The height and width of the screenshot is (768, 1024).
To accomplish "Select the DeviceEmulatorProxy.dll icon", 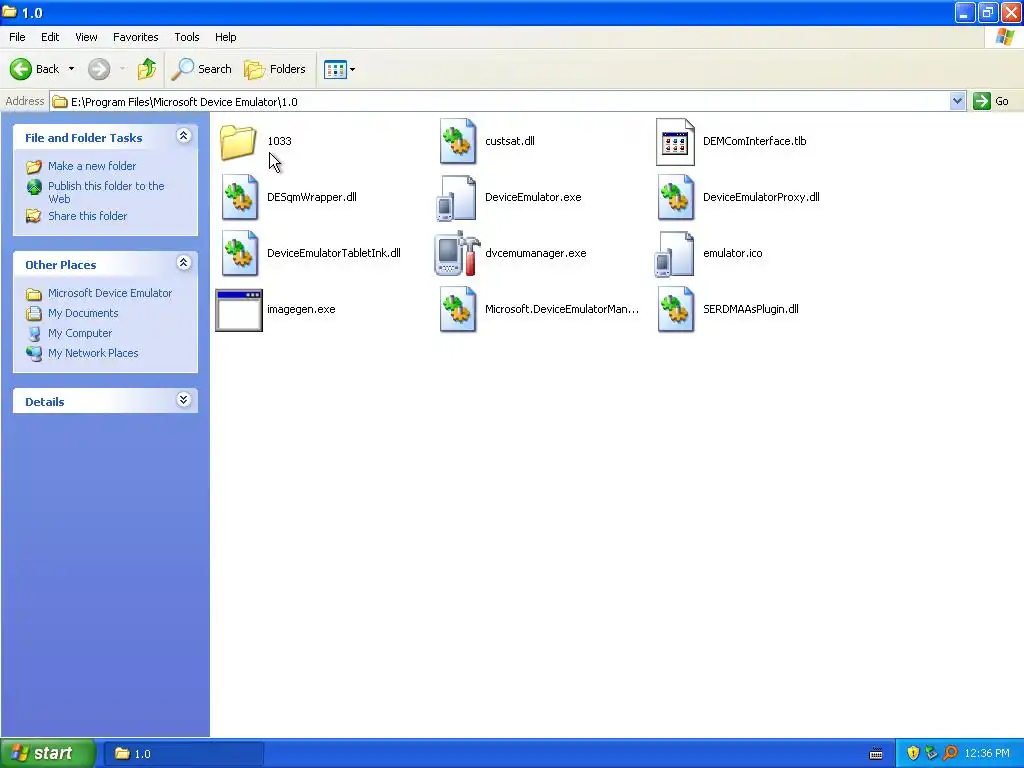I will [676, 197].
